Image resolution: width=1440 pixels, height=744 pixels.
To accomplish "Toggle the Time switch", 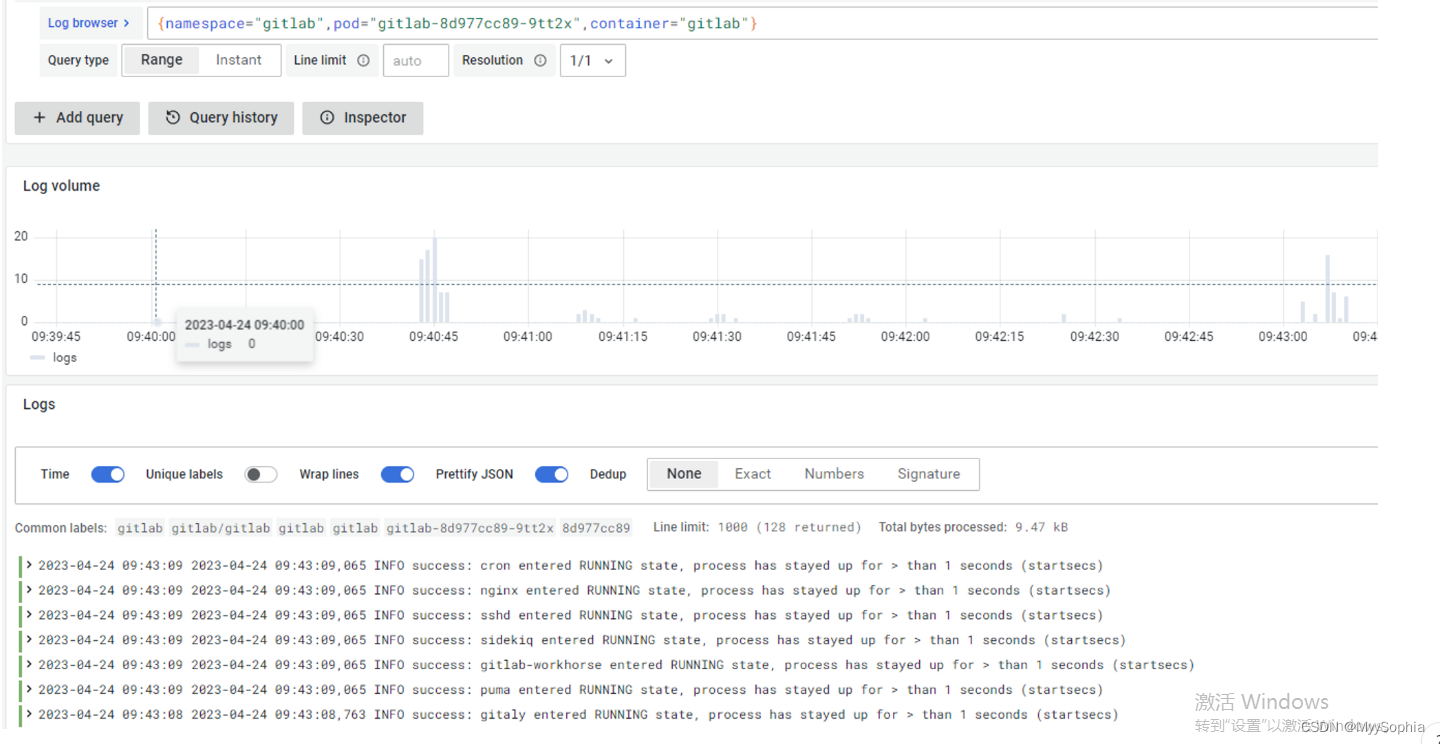I will click(x=108, y=474).
